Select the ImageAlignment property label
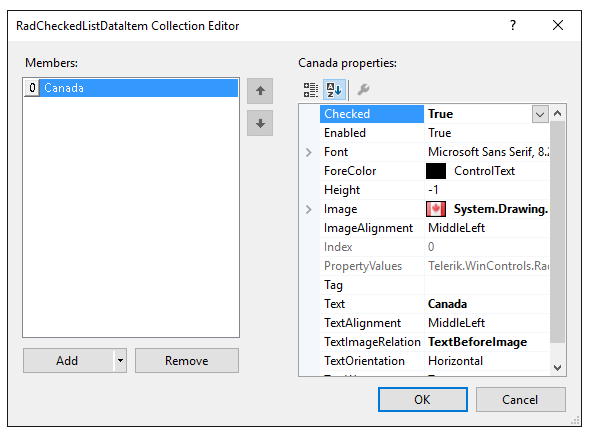595x437 pixels. 368,228
